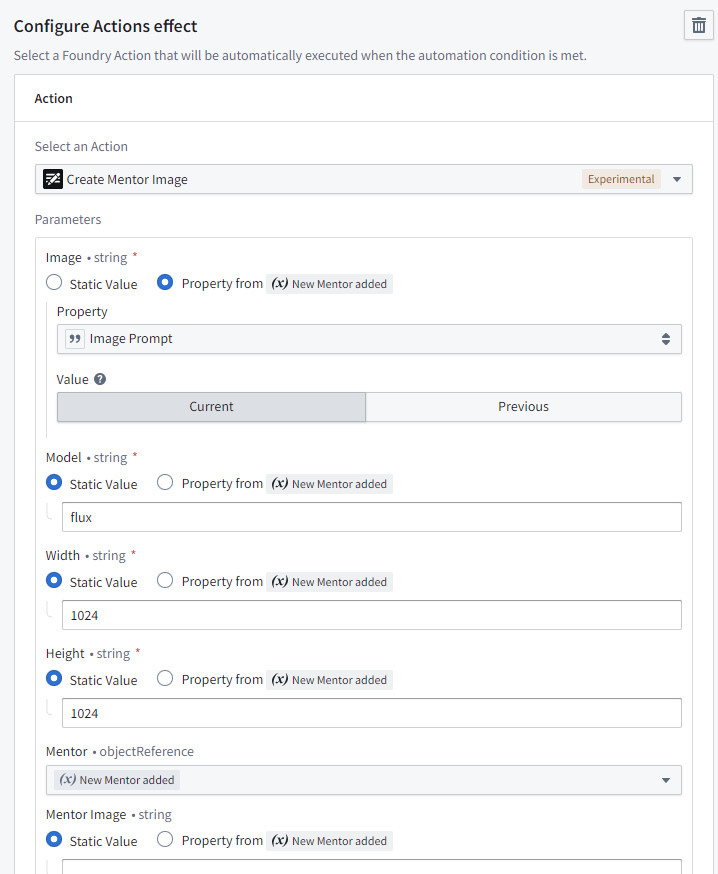The image size is (718, 874).
Task: Open the Select an Action dropdown
Action: (x=677, y=180)
